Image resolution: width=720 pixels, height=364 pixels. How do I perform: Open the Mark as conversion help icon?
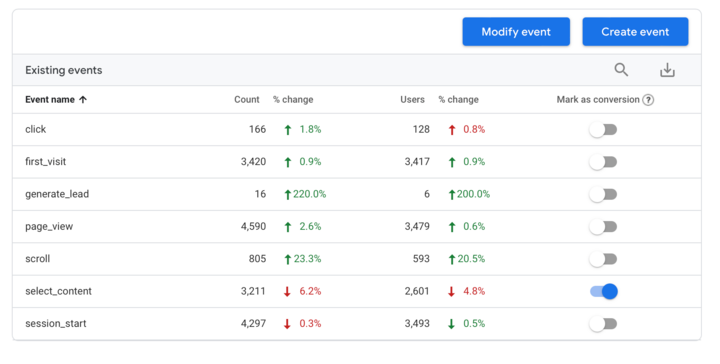point(648,100)
